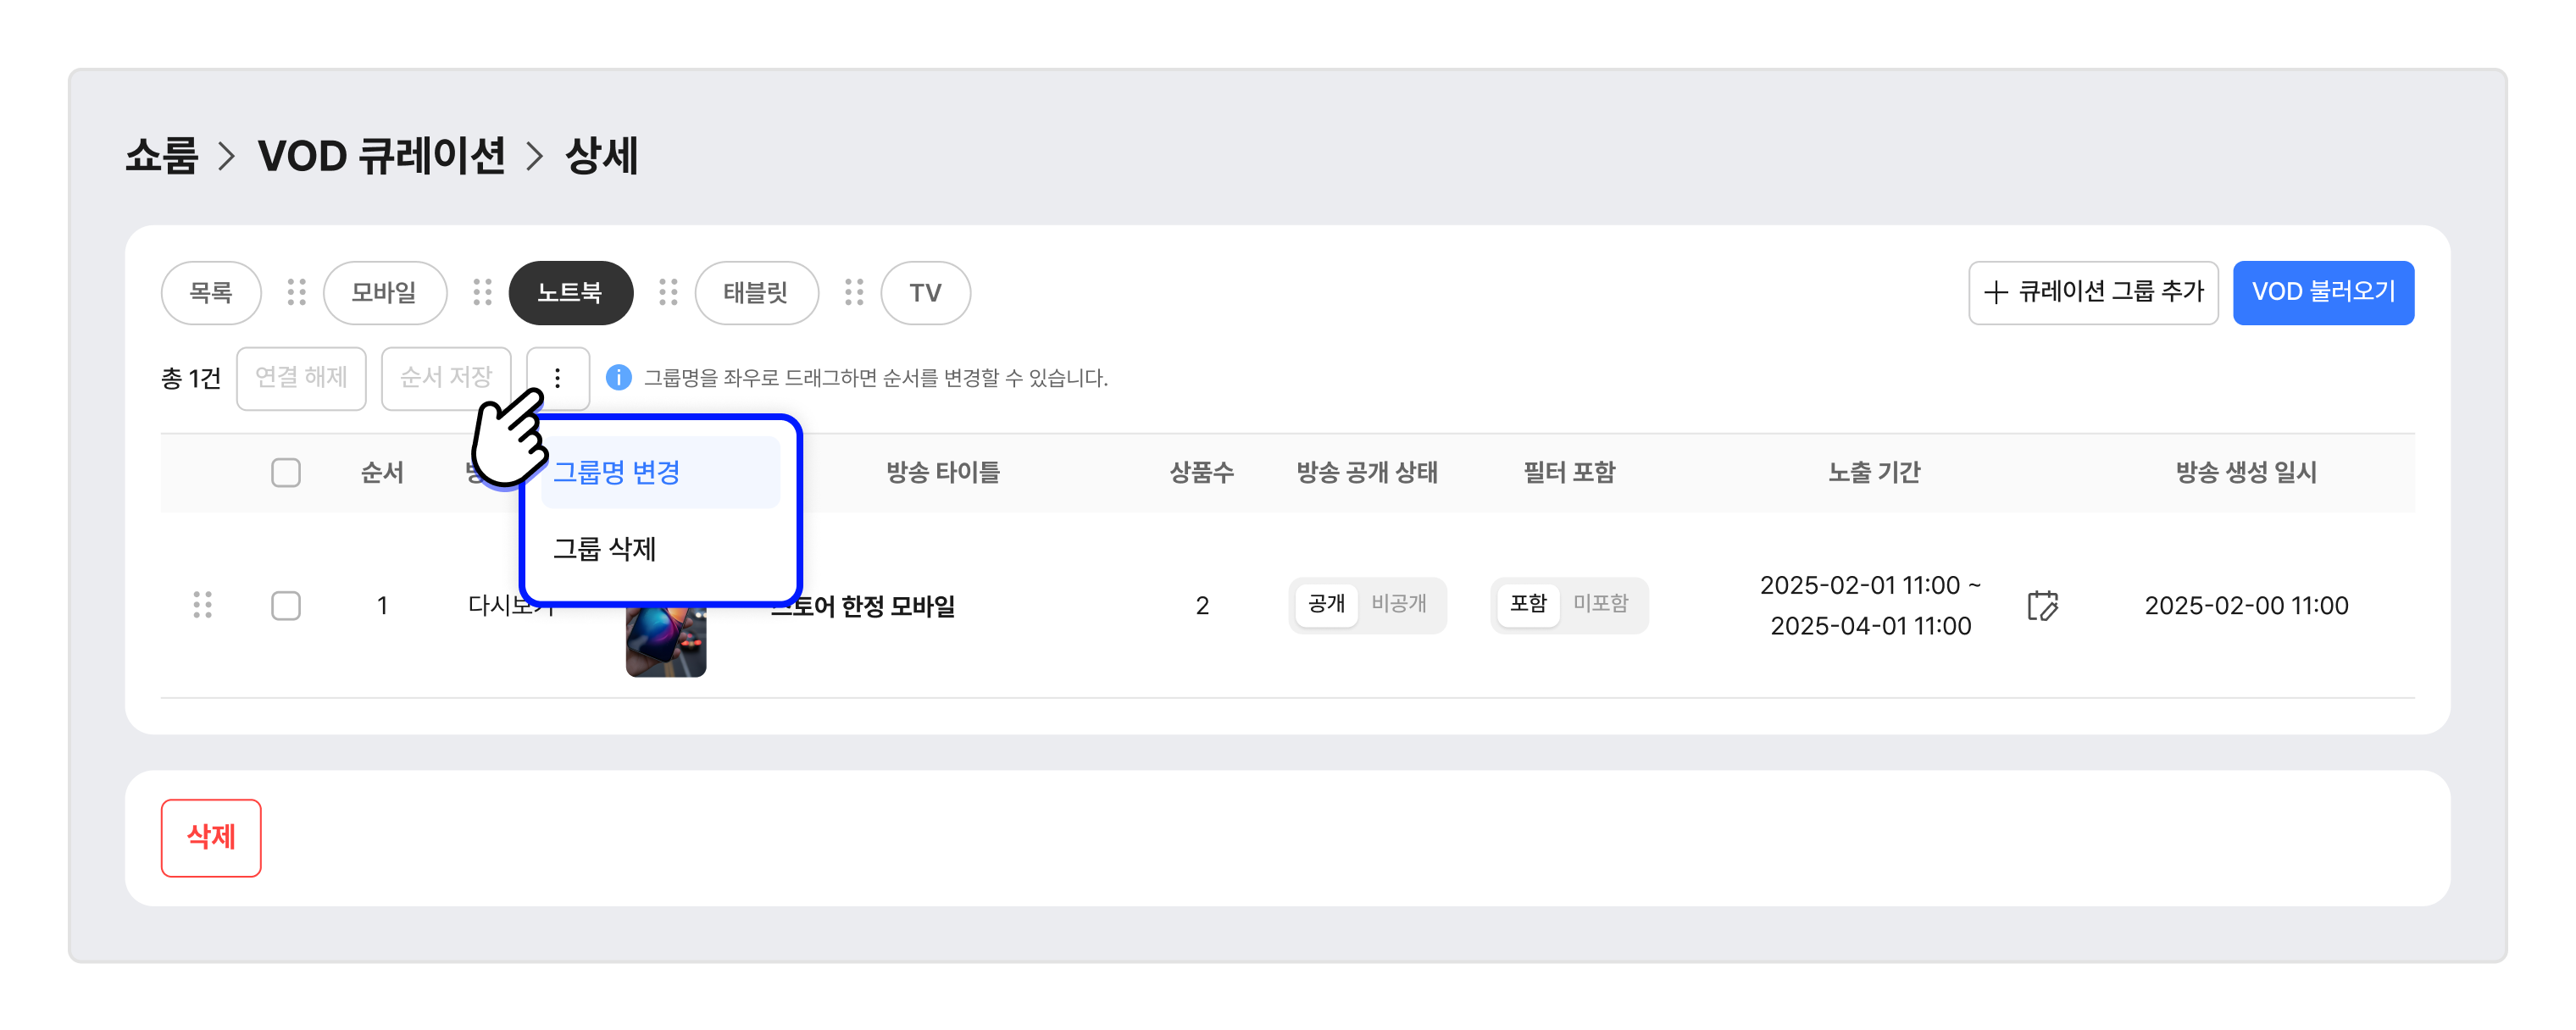
Task: Switch to the 태블릿 group tab
Action: click(756, 292)
